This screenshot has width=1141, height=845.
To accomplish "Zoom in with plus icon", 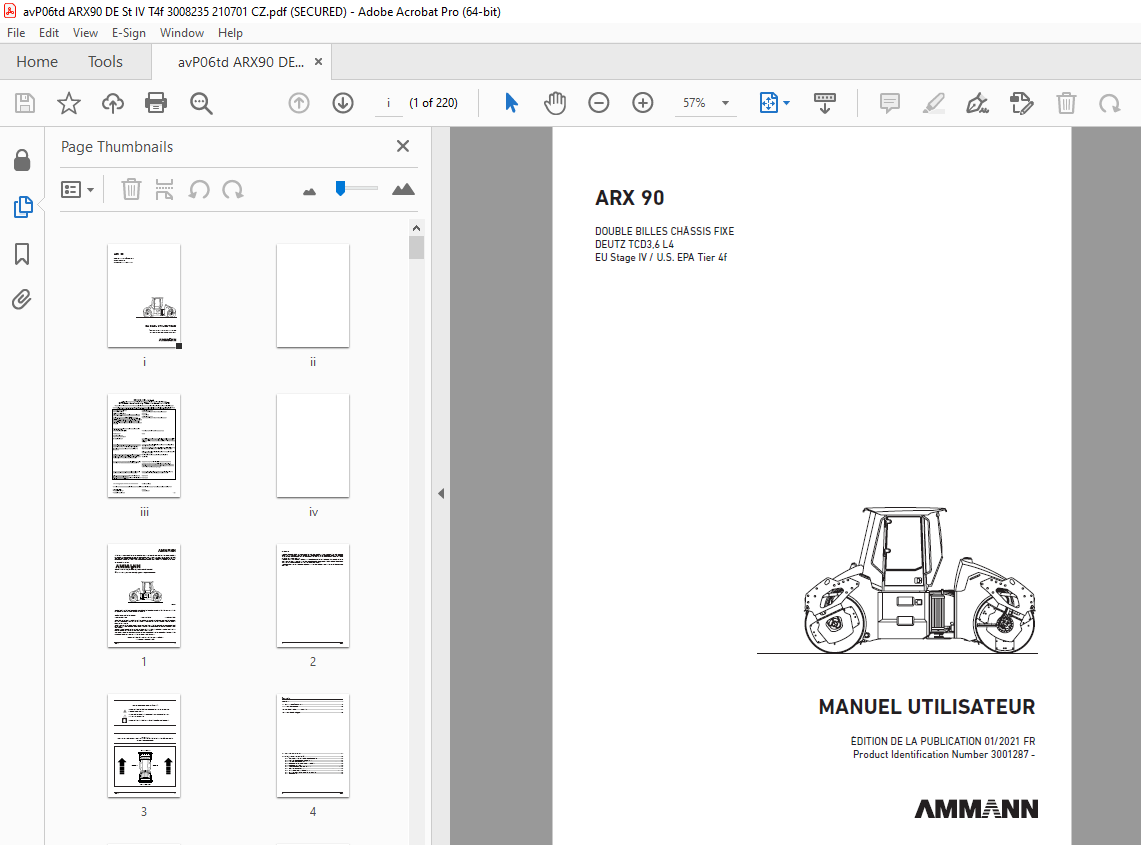I will point(643,103).
